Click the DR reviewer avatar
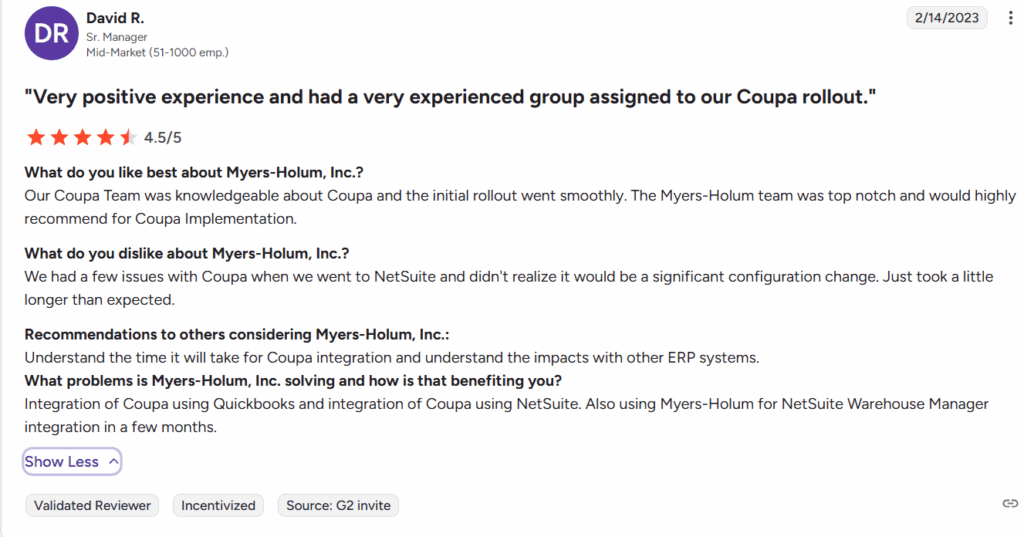 51,34
